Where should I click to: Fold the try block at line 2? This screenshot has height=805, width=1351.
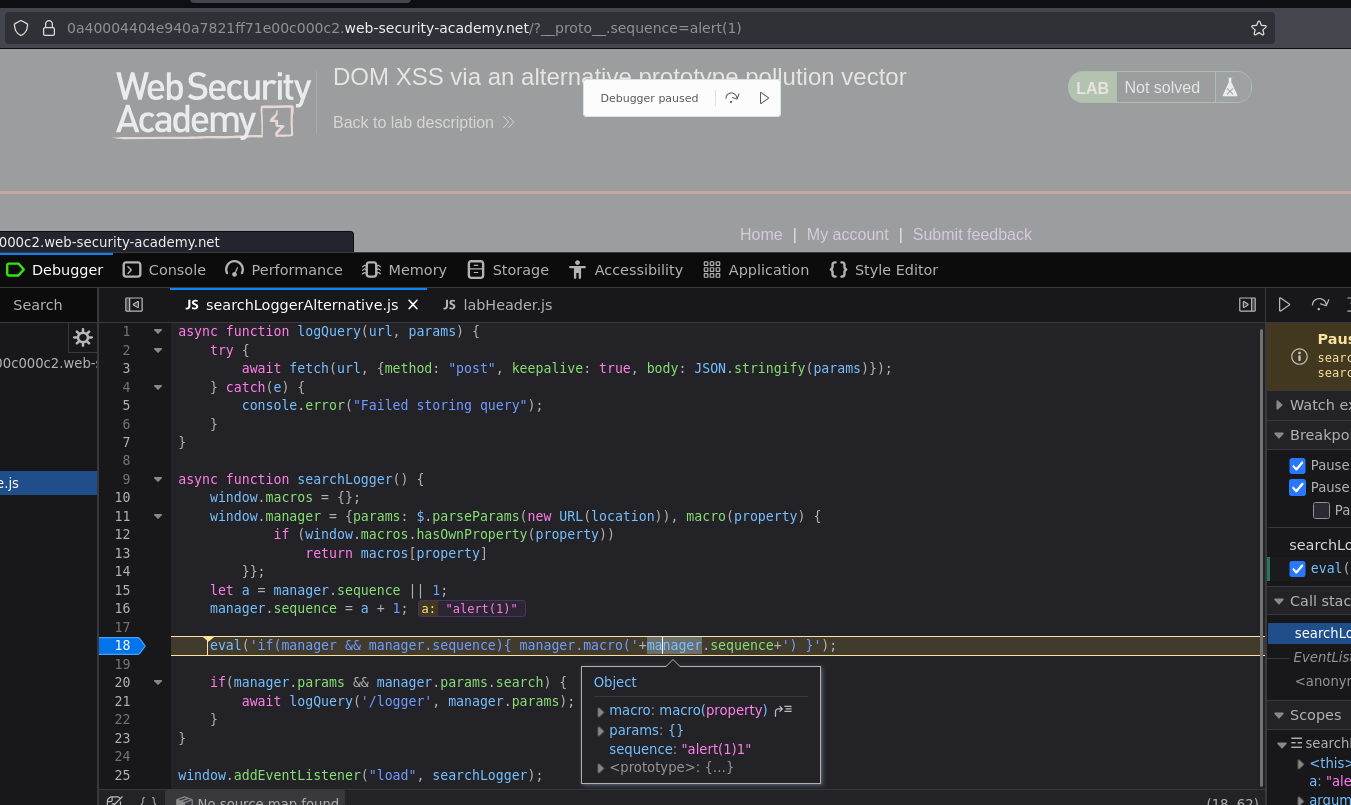tap(157, 350)
